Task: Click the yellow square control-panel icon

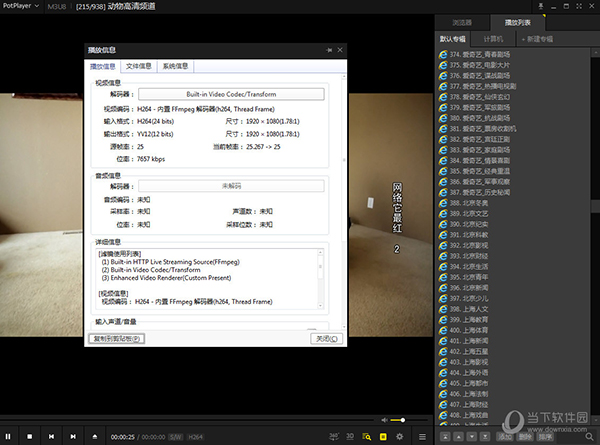Action: click(x=383, y=436)
